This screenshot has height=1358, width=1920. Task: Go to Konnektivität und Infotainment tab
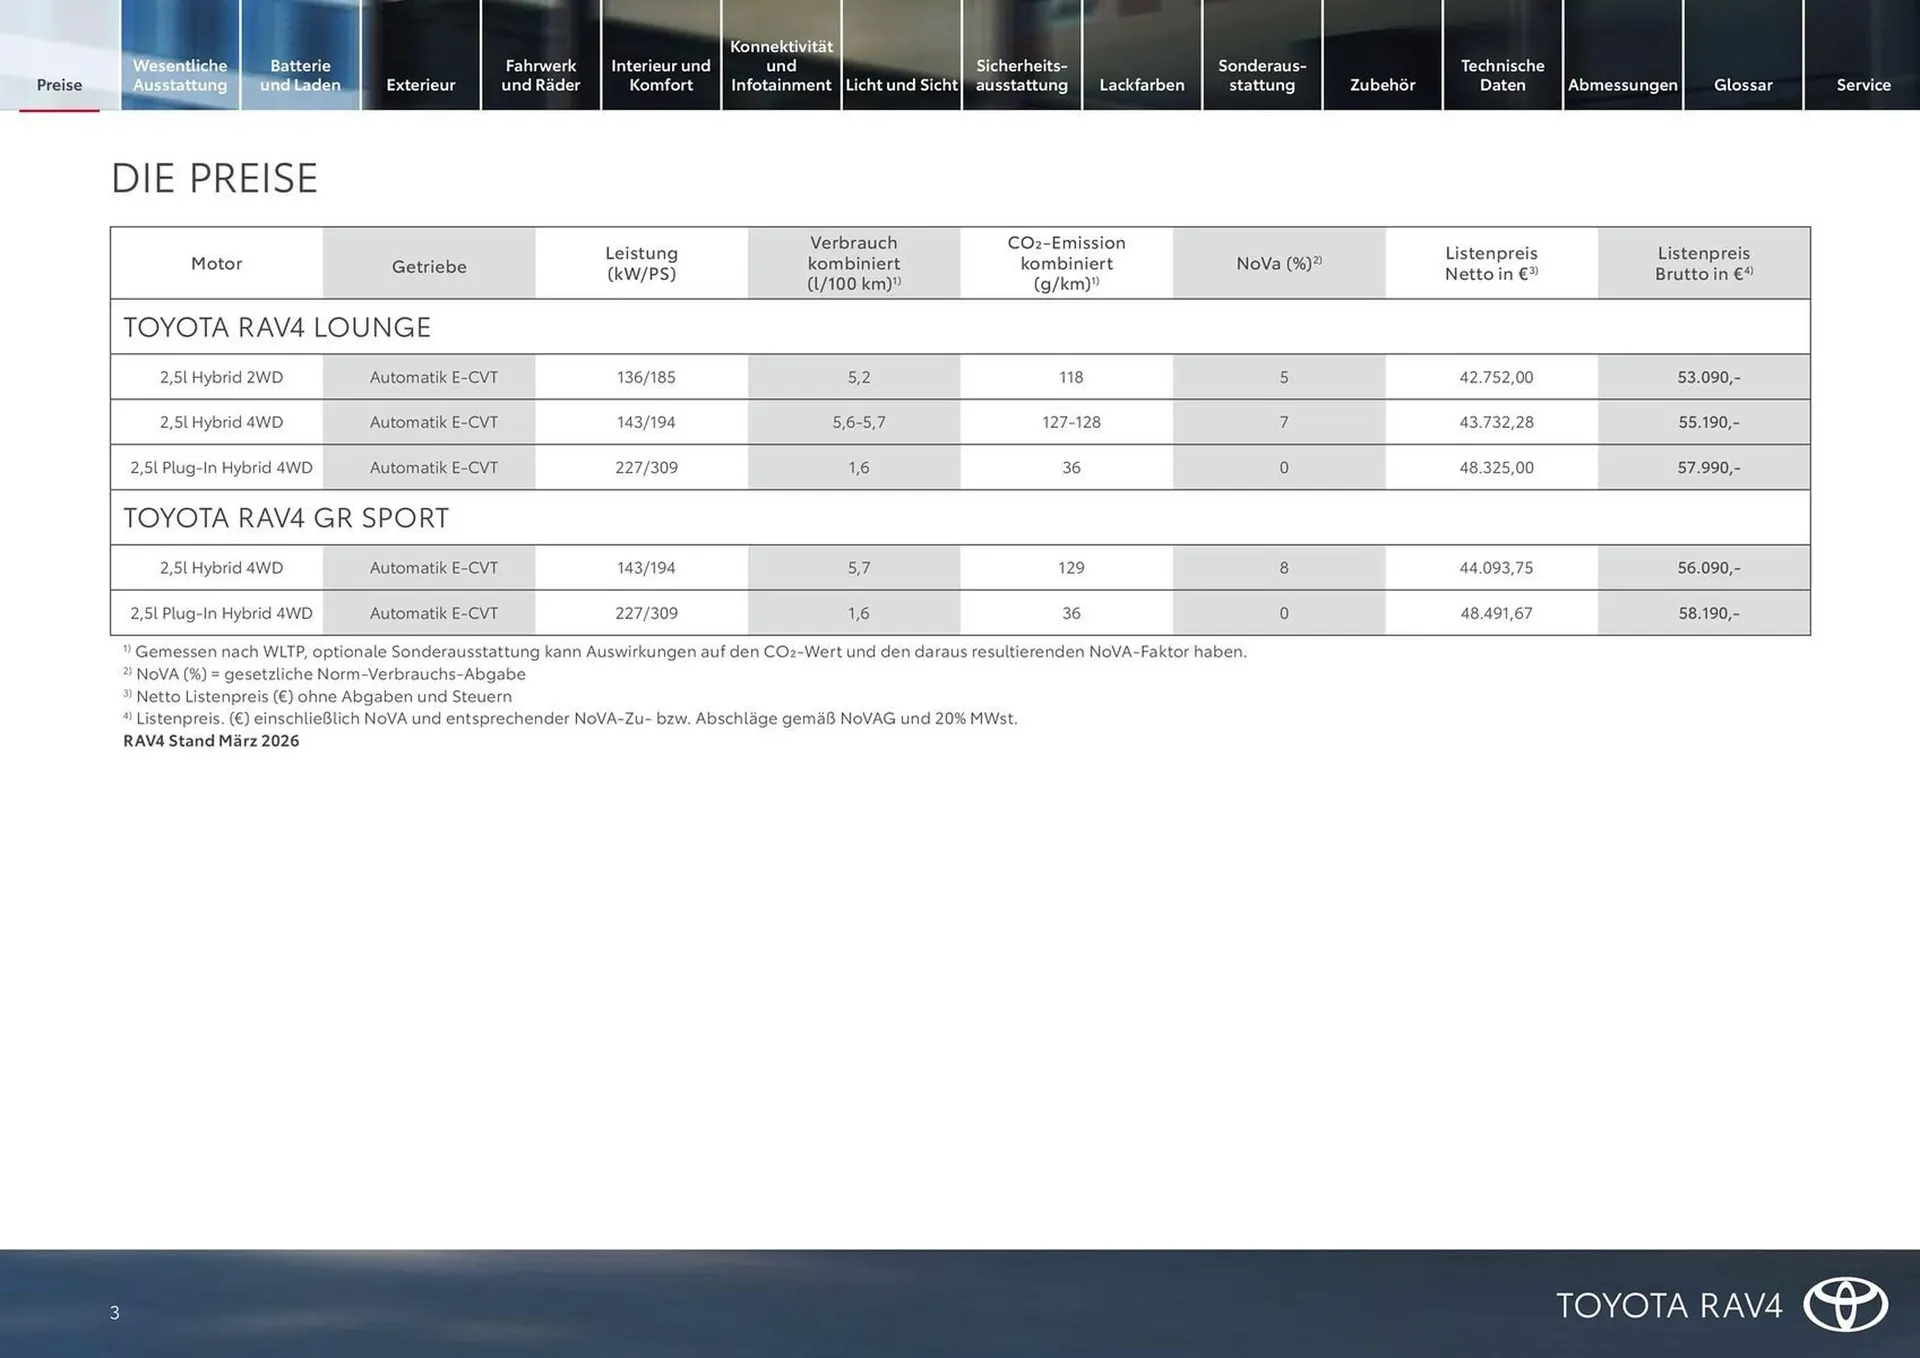point(781,65)
